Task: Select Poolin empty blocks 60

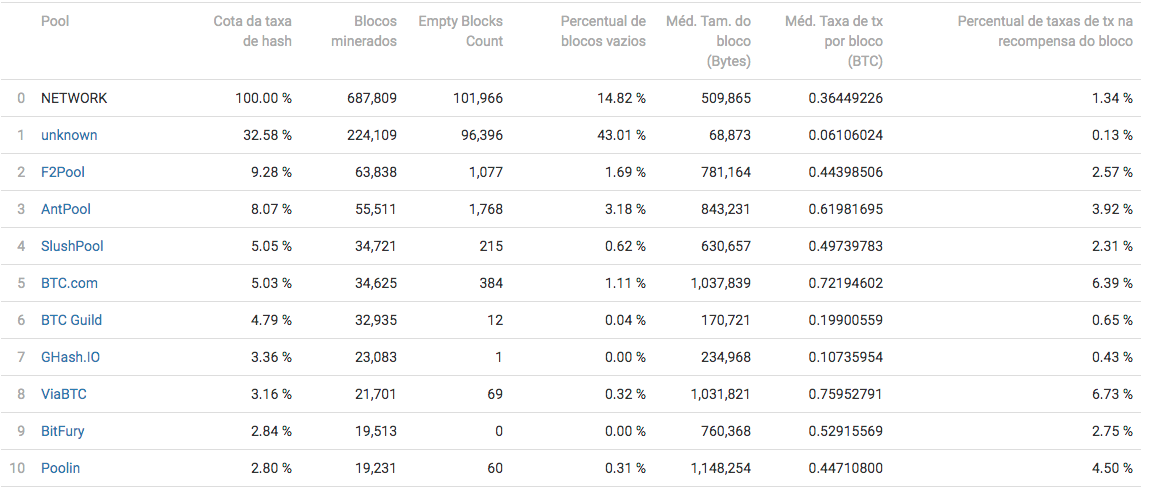Action: tap(495, 468)
